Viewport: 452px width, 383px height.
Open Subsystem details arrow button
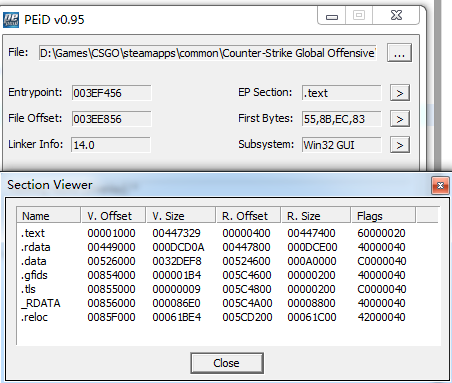click(x=400, y=145)
